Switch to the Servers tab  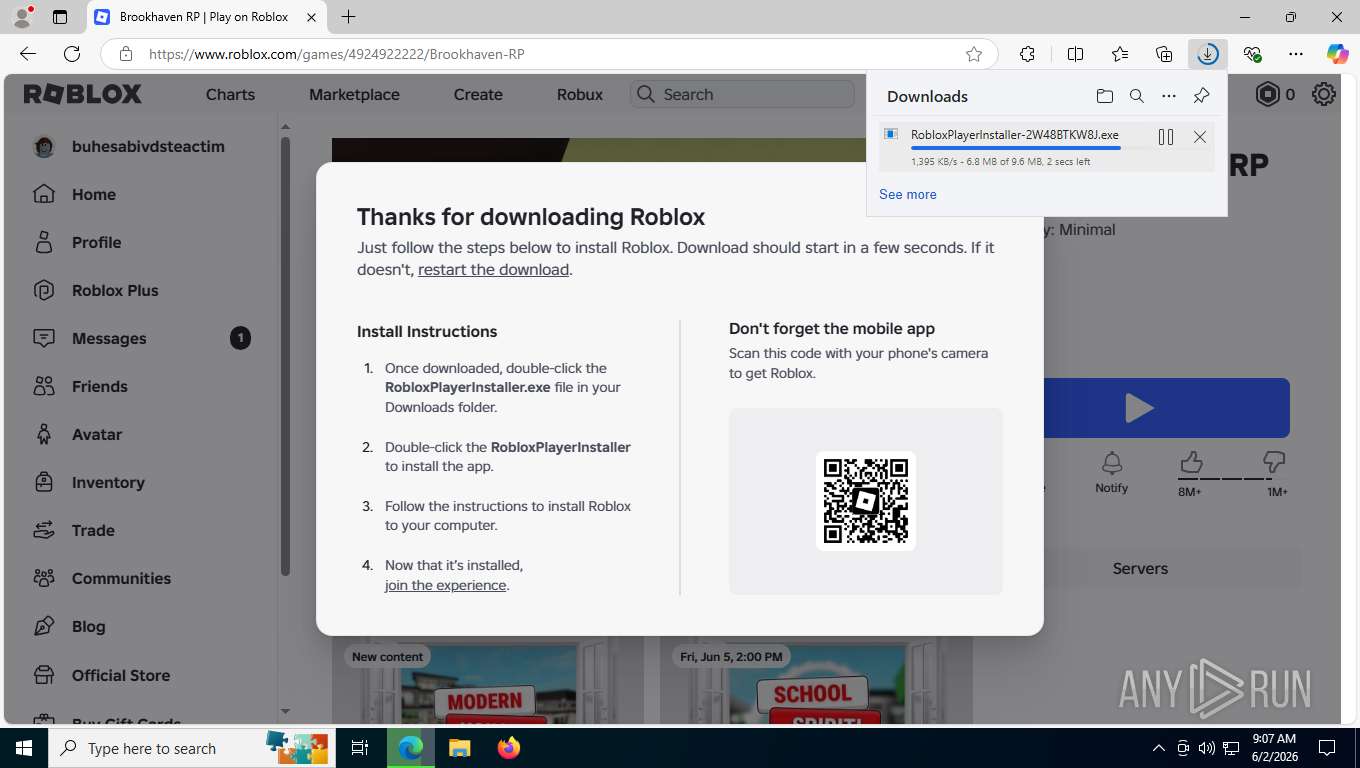1140,568
